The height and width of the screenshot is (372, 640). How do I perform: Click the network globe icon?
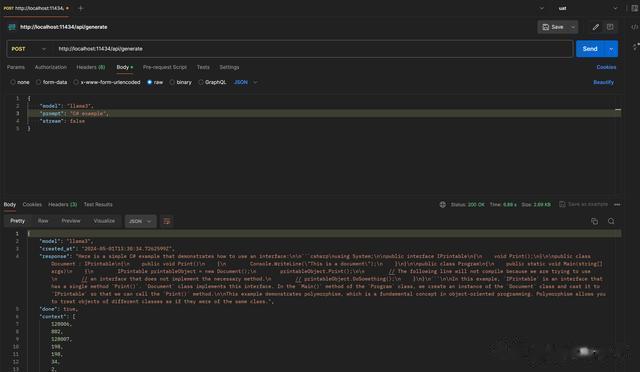point(442,205)
